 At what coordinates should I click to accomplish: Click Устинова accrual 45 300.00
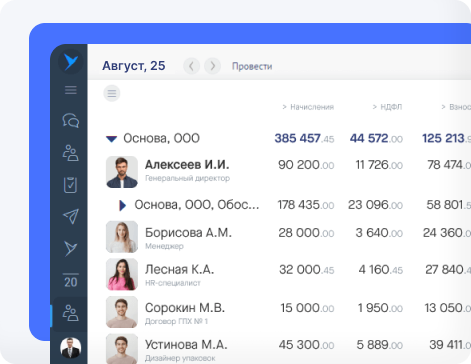tap(306, 345)
